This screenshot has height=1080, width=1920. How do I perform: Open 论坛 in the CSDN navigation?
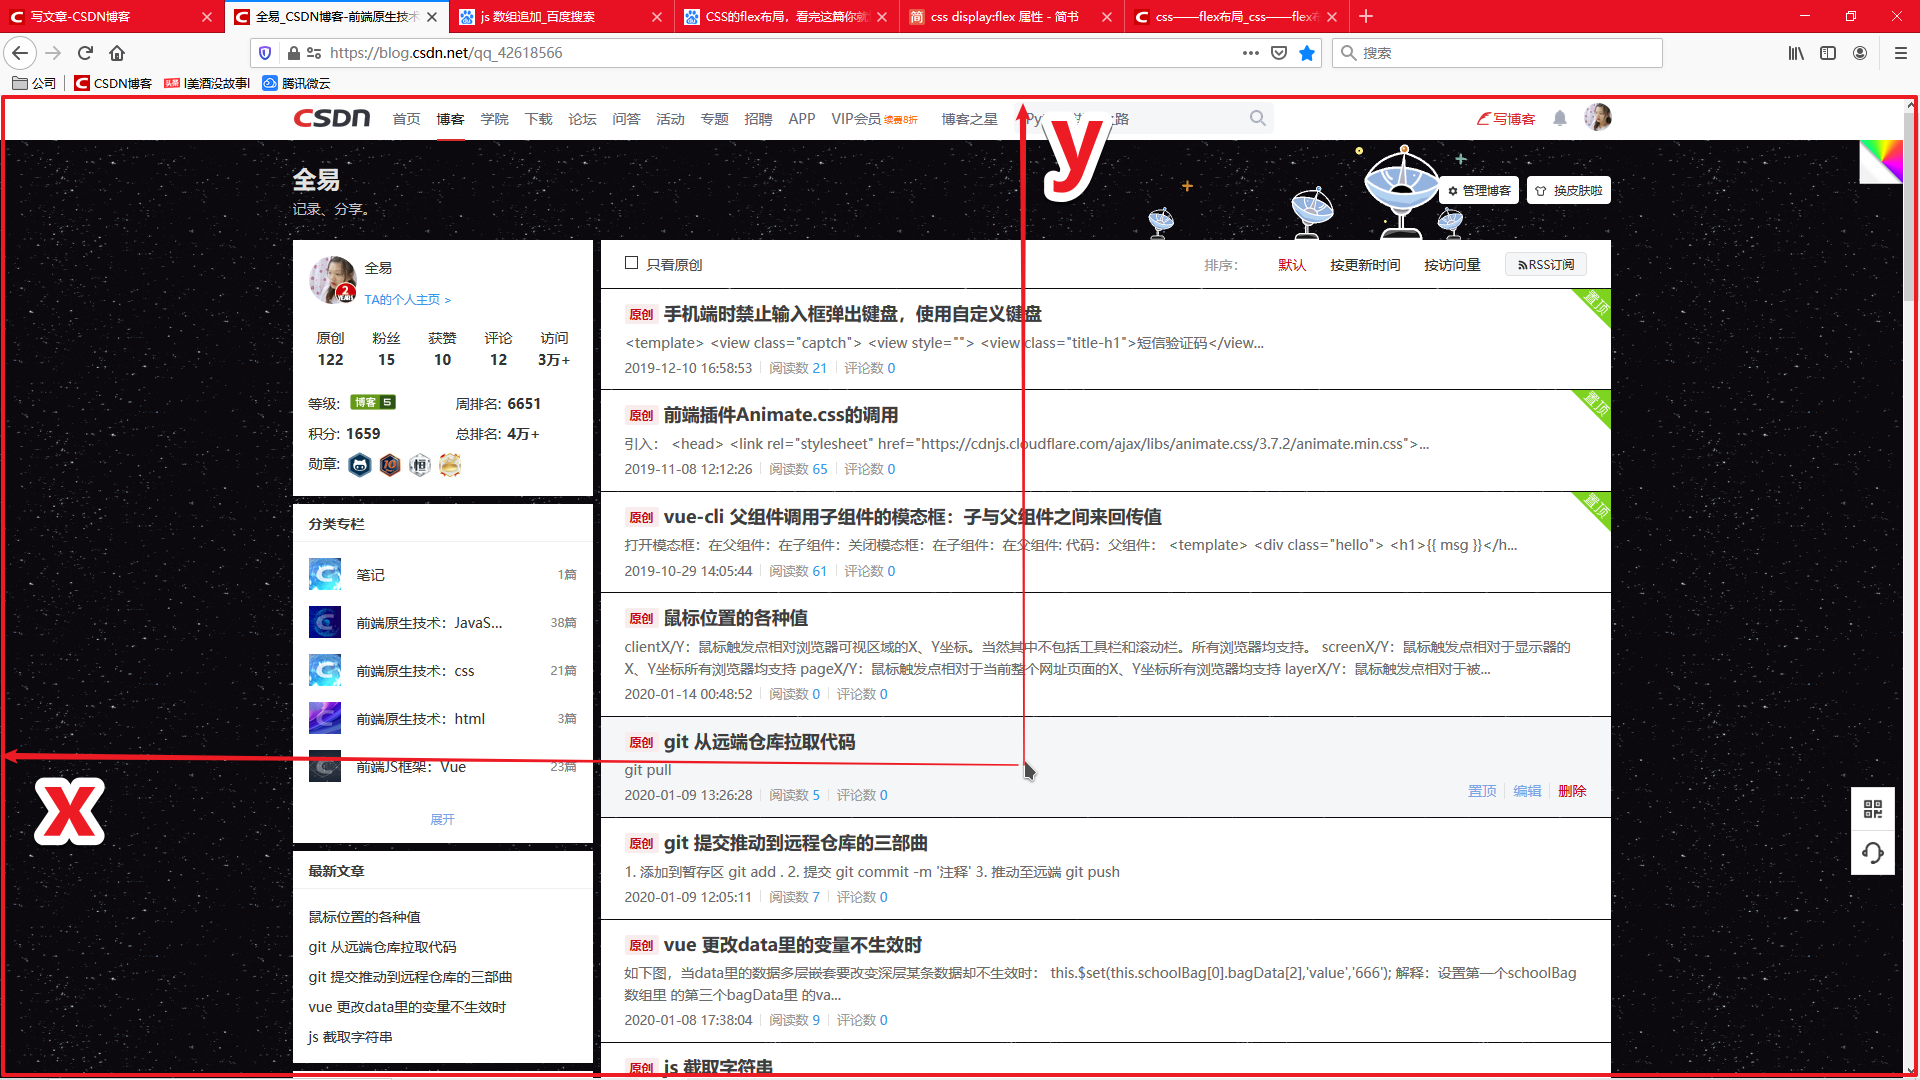(x=582, y=119)
